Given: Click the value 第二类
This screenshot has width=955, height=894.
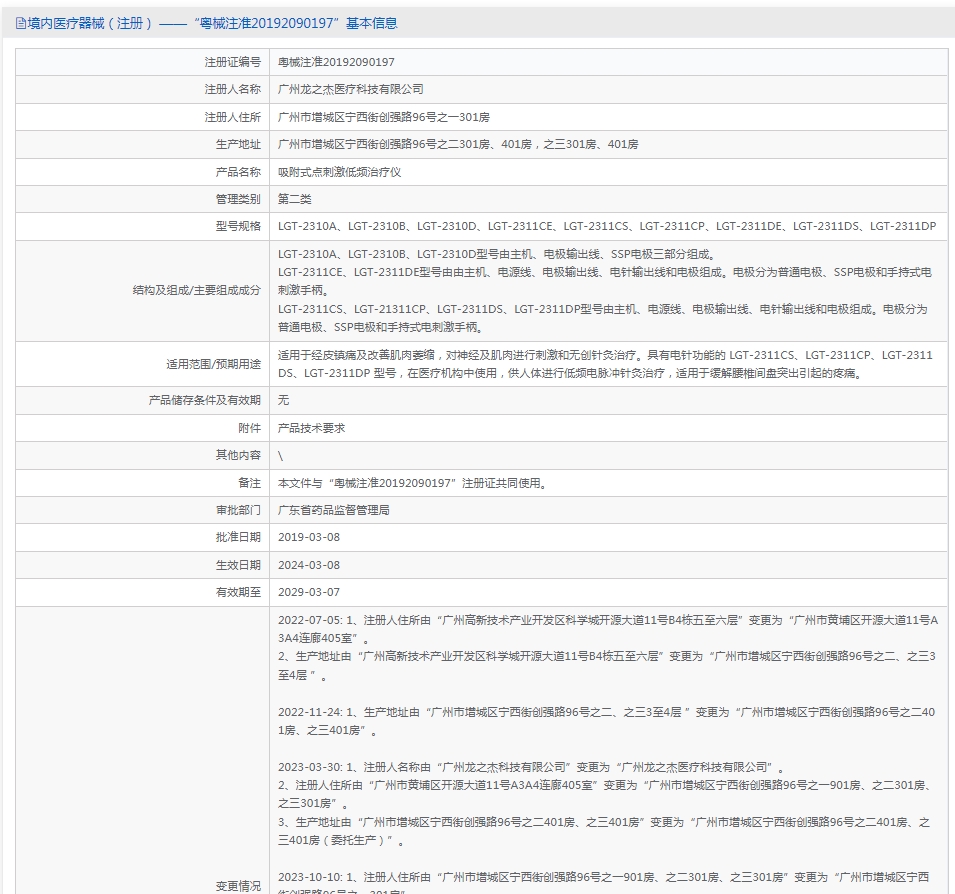Looking at the screenshot, I should coord(295,199).
